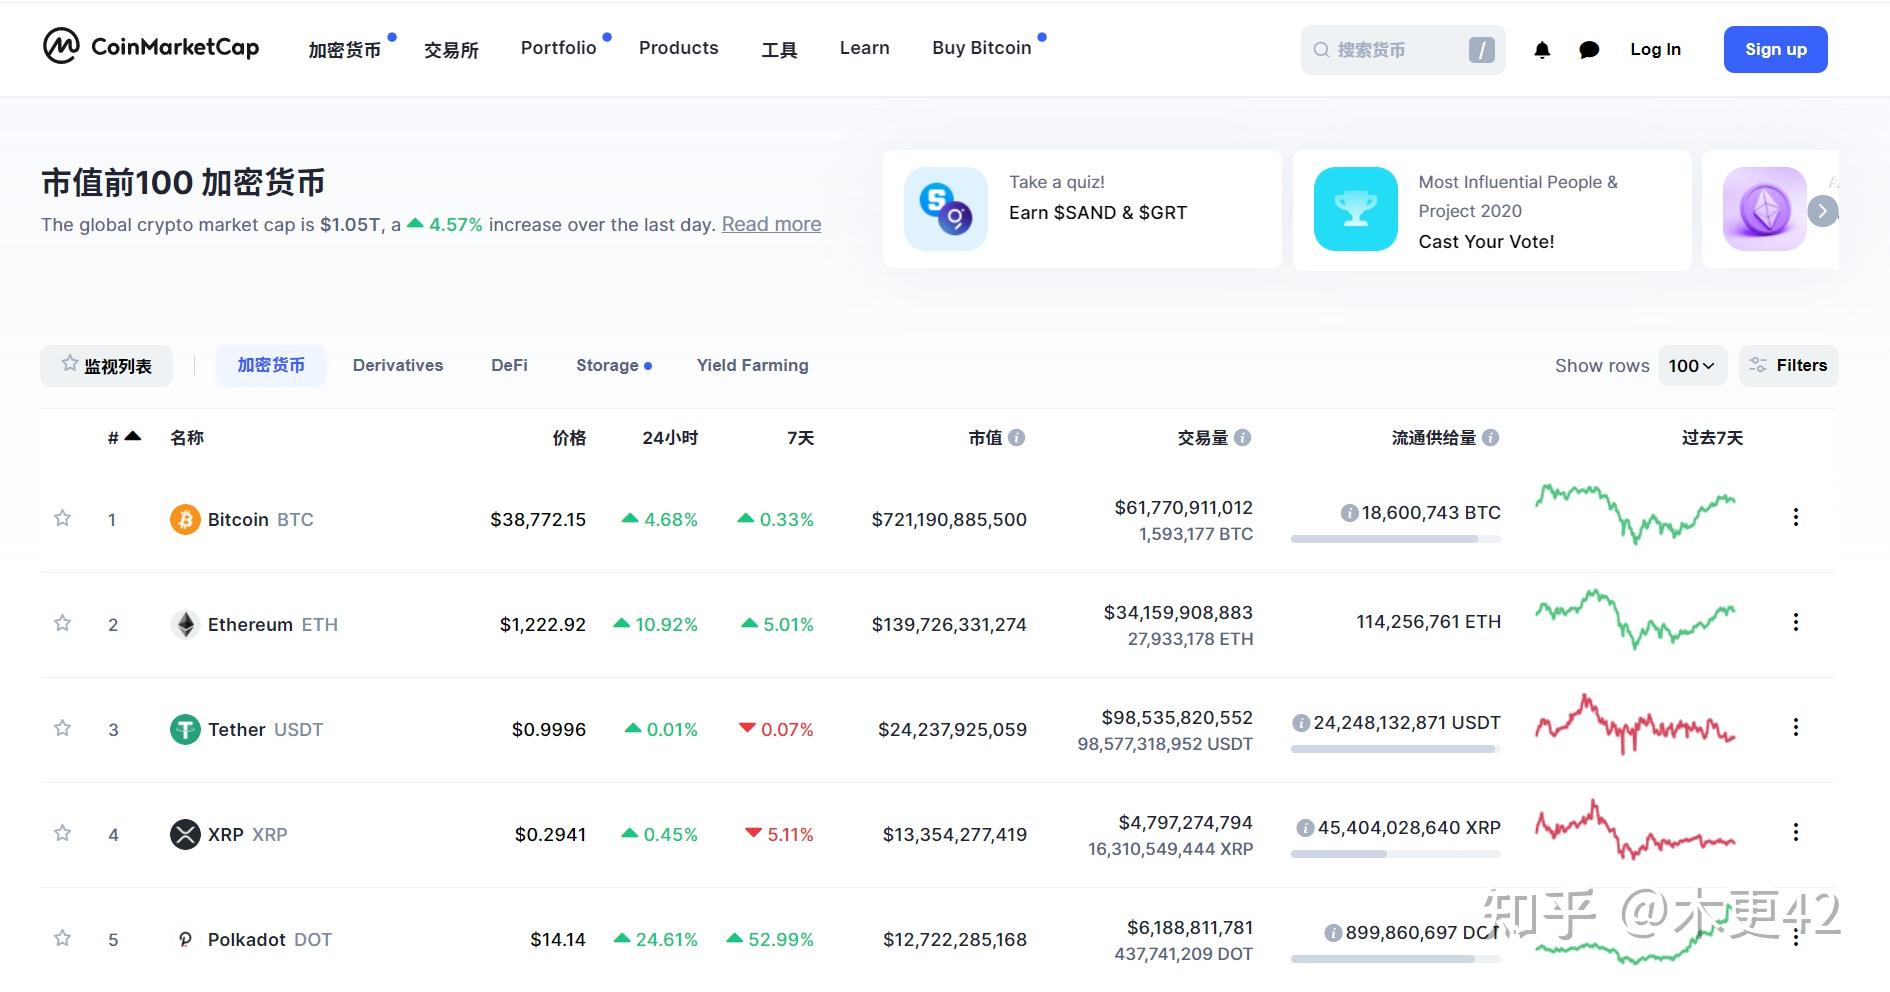
Task: Focus the 搜索货币 search field
Action: (x=1403, y=50)
